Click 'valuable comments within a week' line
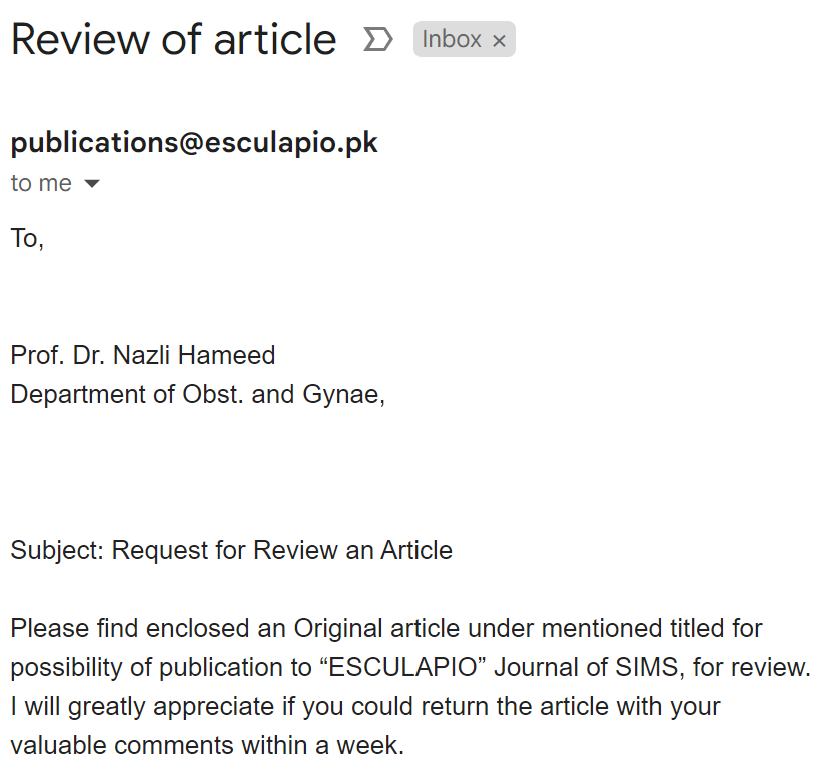The image size is (832, 784). point(188,745)
